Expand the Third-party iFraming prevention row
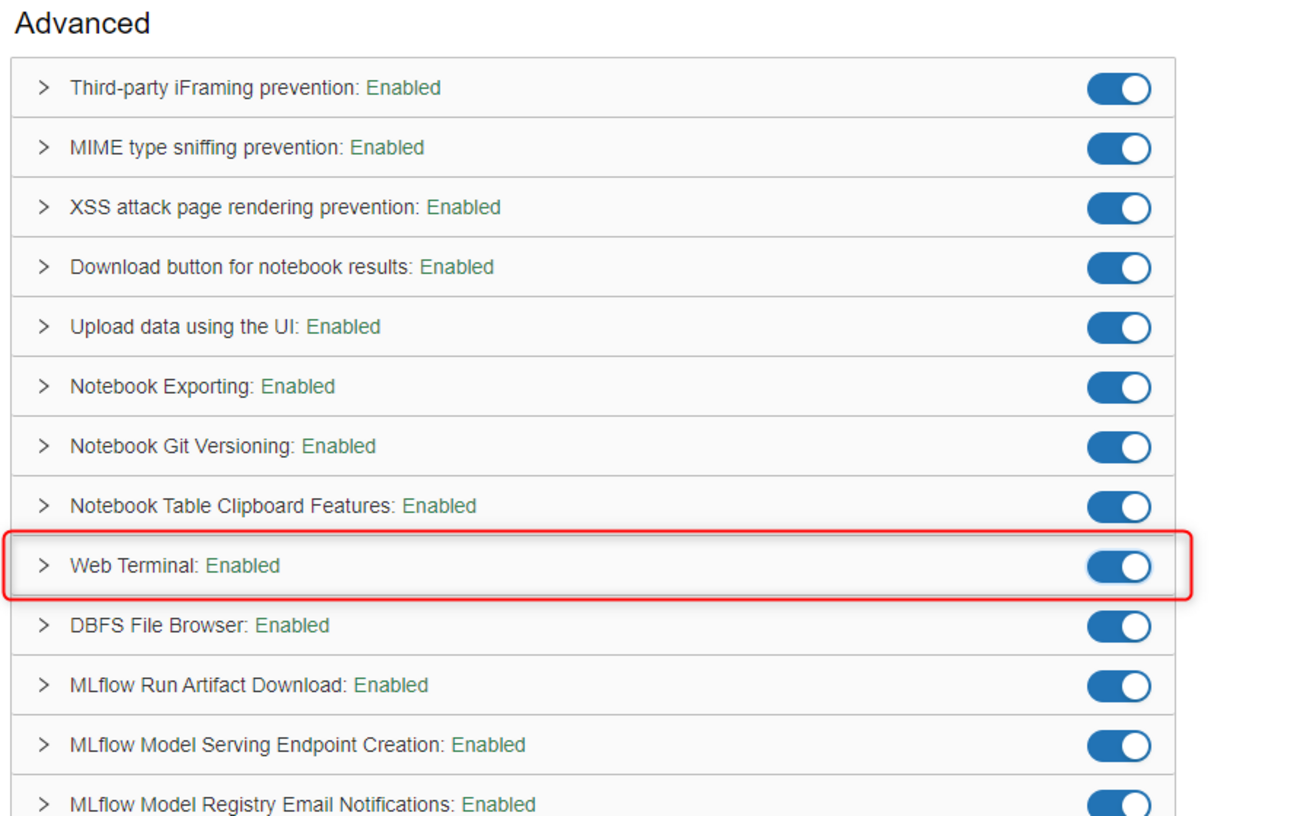 pyautogui.click(x=43, y=88)
